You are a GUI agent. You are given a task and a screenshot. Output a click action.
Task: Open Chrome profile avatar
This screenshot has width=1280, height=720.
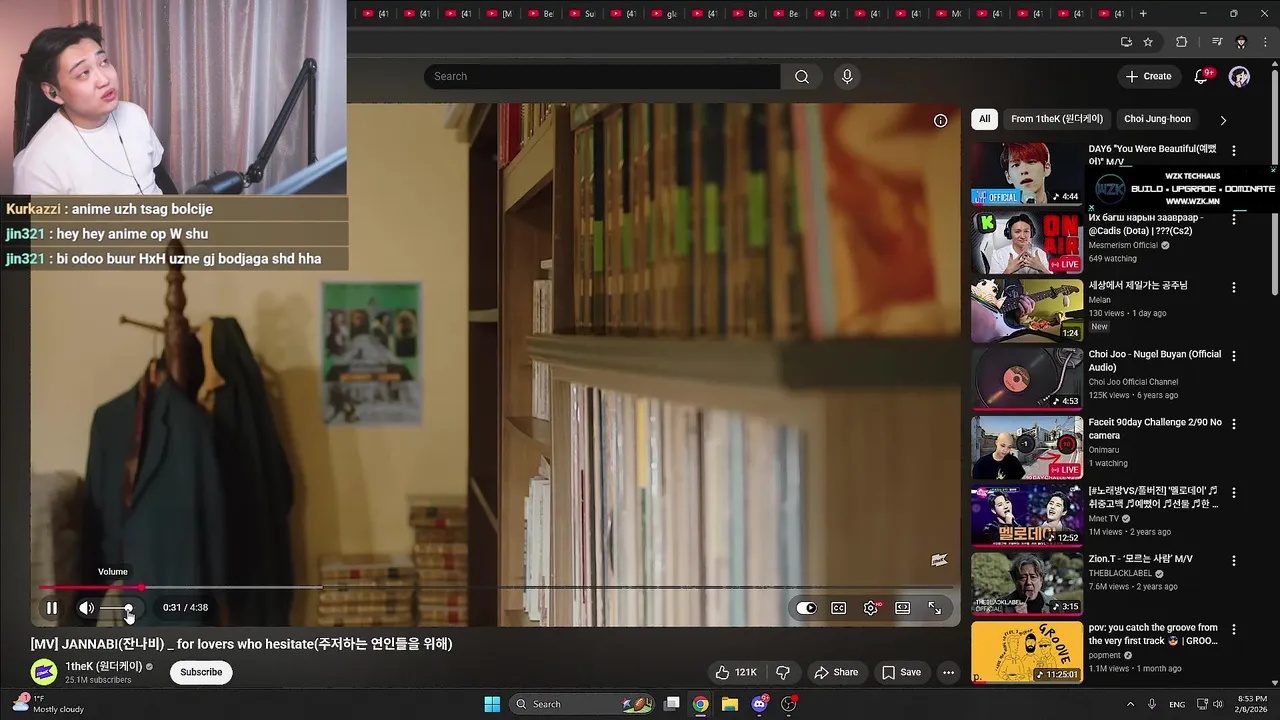tap(1241, 42)
